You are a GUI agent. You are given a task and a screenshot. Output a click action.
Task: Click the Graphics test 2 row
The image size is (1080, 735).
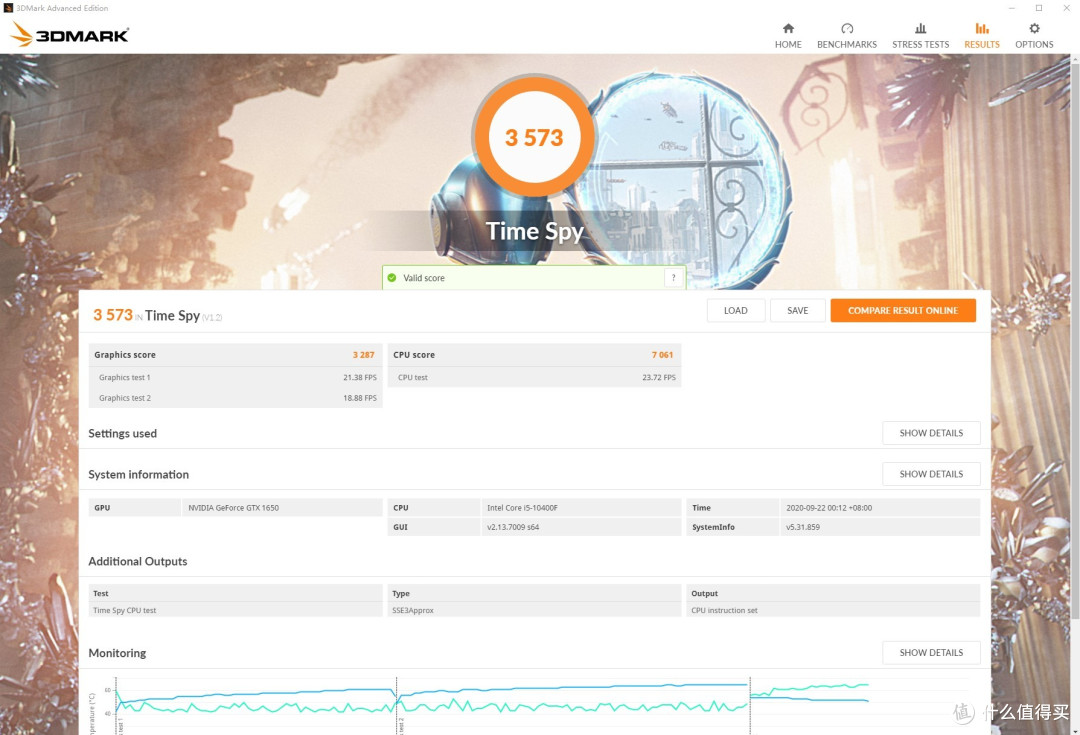pos(236,398)
